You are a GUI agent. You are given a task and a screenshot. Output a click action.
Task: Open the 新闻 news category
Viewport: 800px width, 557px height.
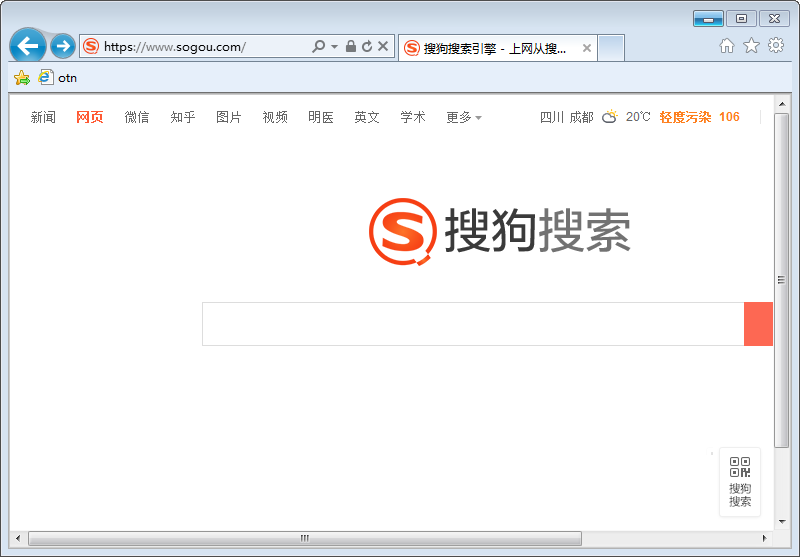pyautogui.click(x=43, y=117)
